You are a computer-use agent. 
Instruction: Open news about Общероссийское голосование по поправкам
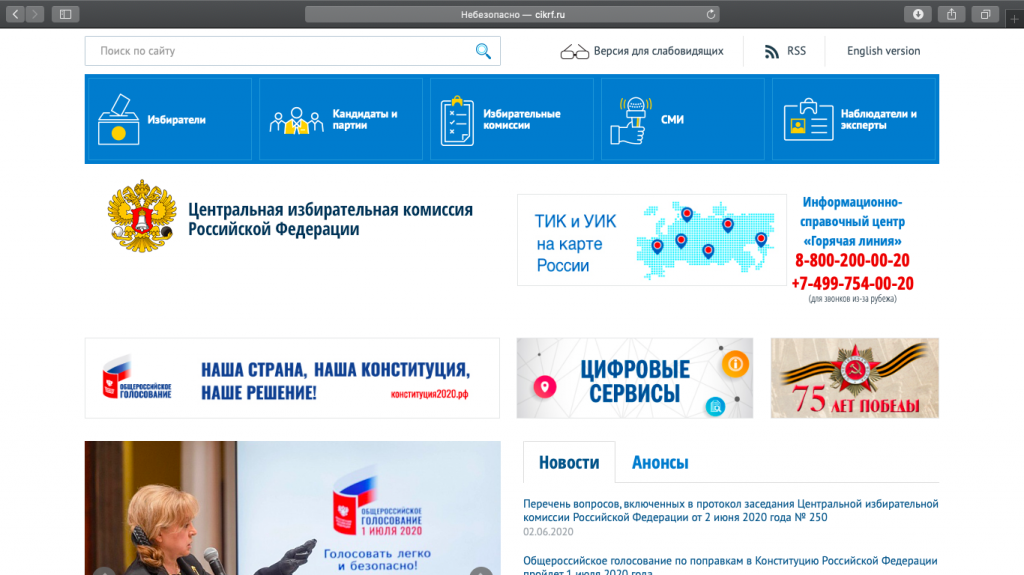point(730,566)
